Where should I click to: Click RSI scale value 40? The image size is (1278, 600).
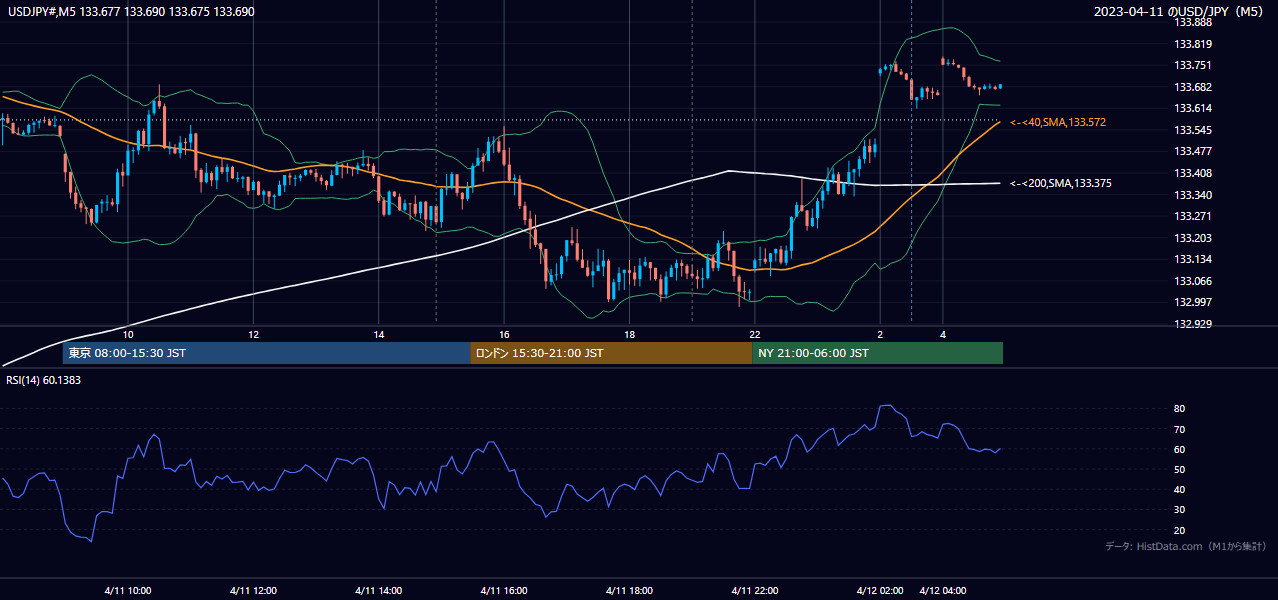[1179, 489]
